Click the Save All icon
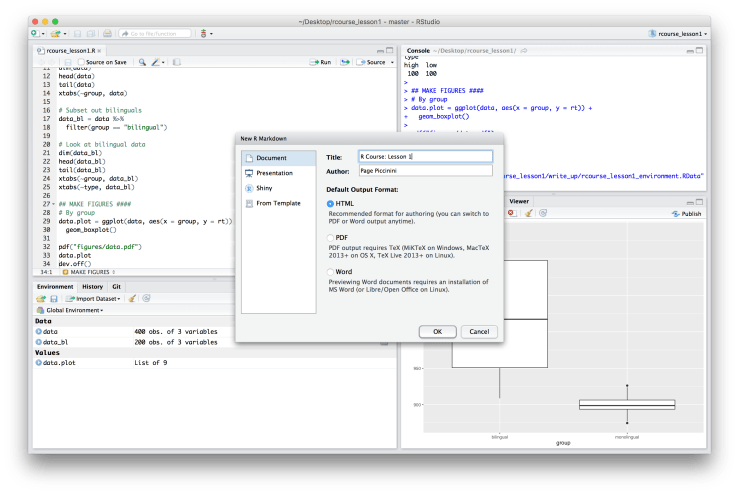Image resolution: width=739 pixels, height=494 pixels. pyautogui.click(x=91, y=33)
